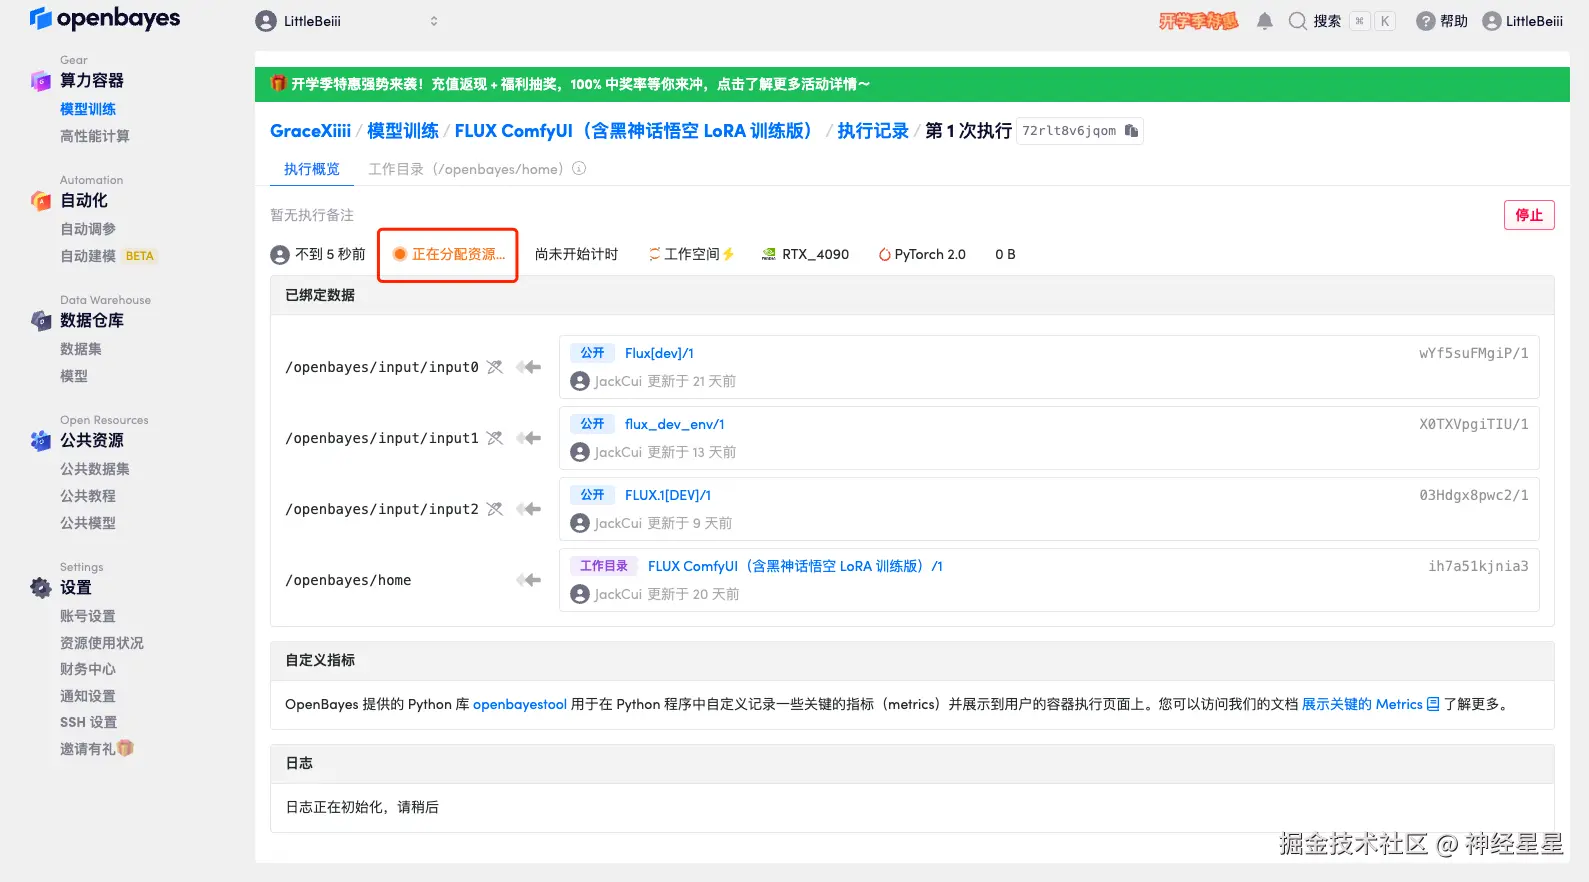Click the 设置 gear icon

click(41, 588)
